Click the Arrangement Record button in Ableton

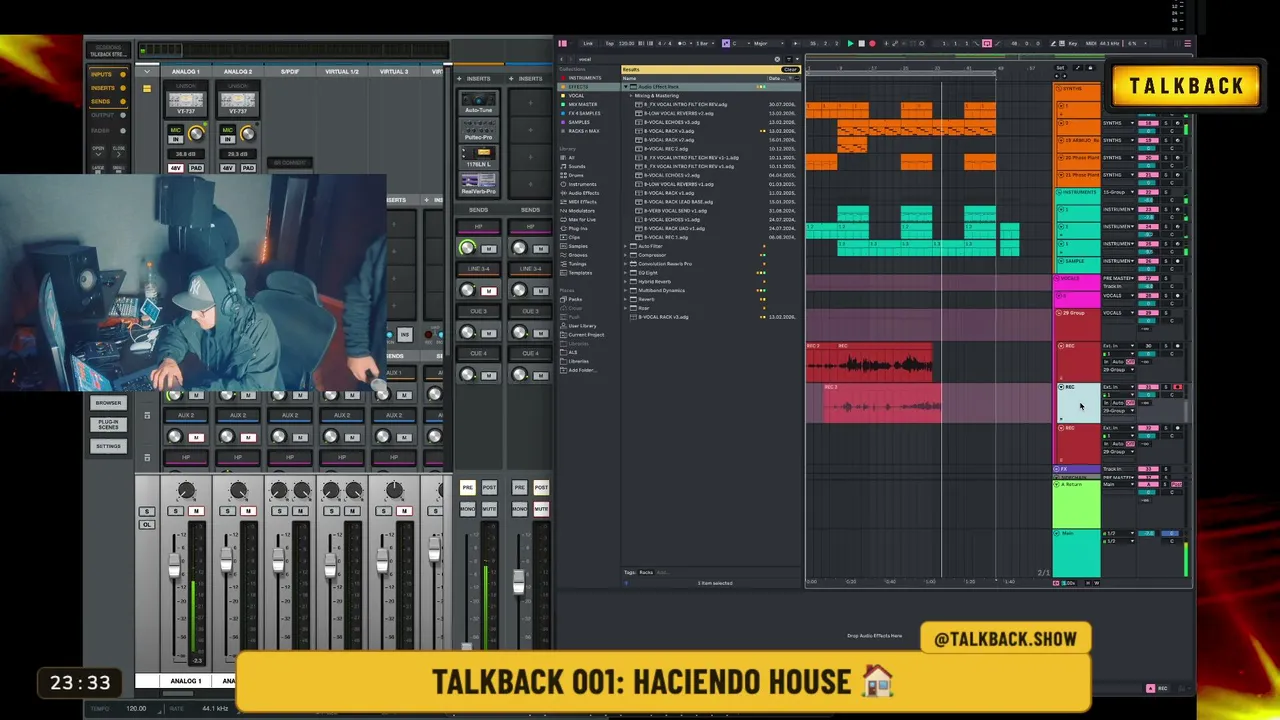tap(872, 44)
